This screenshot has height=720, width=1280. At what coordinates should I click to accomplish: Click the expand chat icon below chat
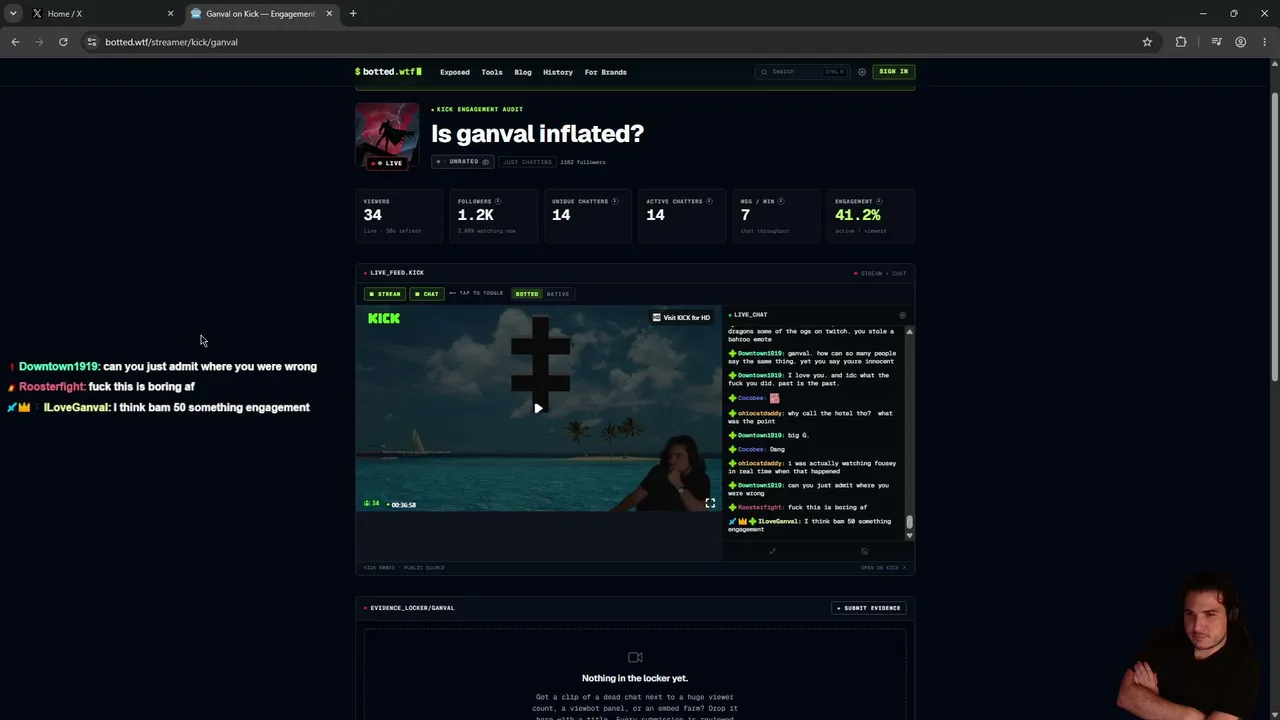pyautogui.click(x=772, y=551)
